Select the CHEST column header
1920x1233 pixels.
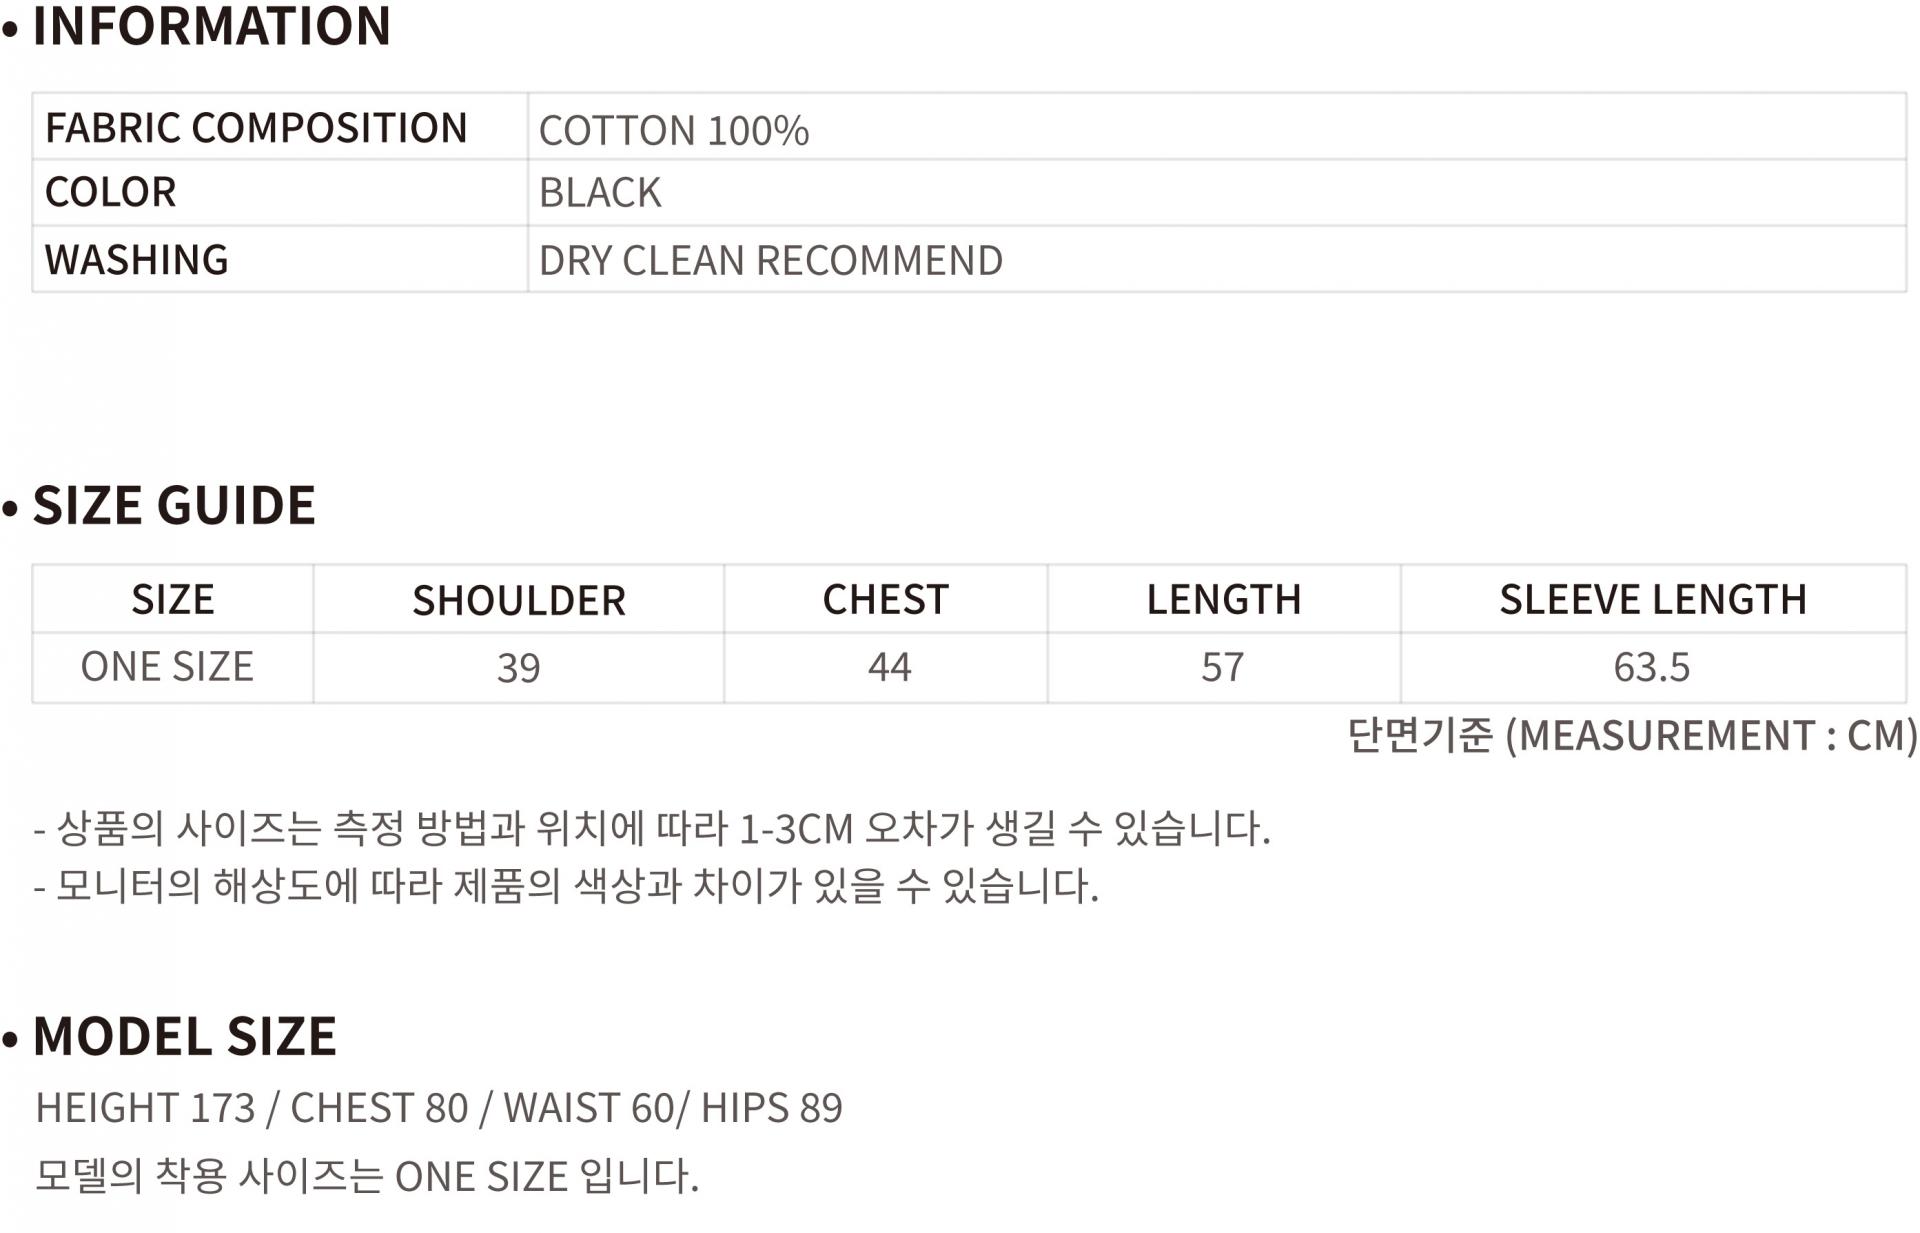pos(885,600)
